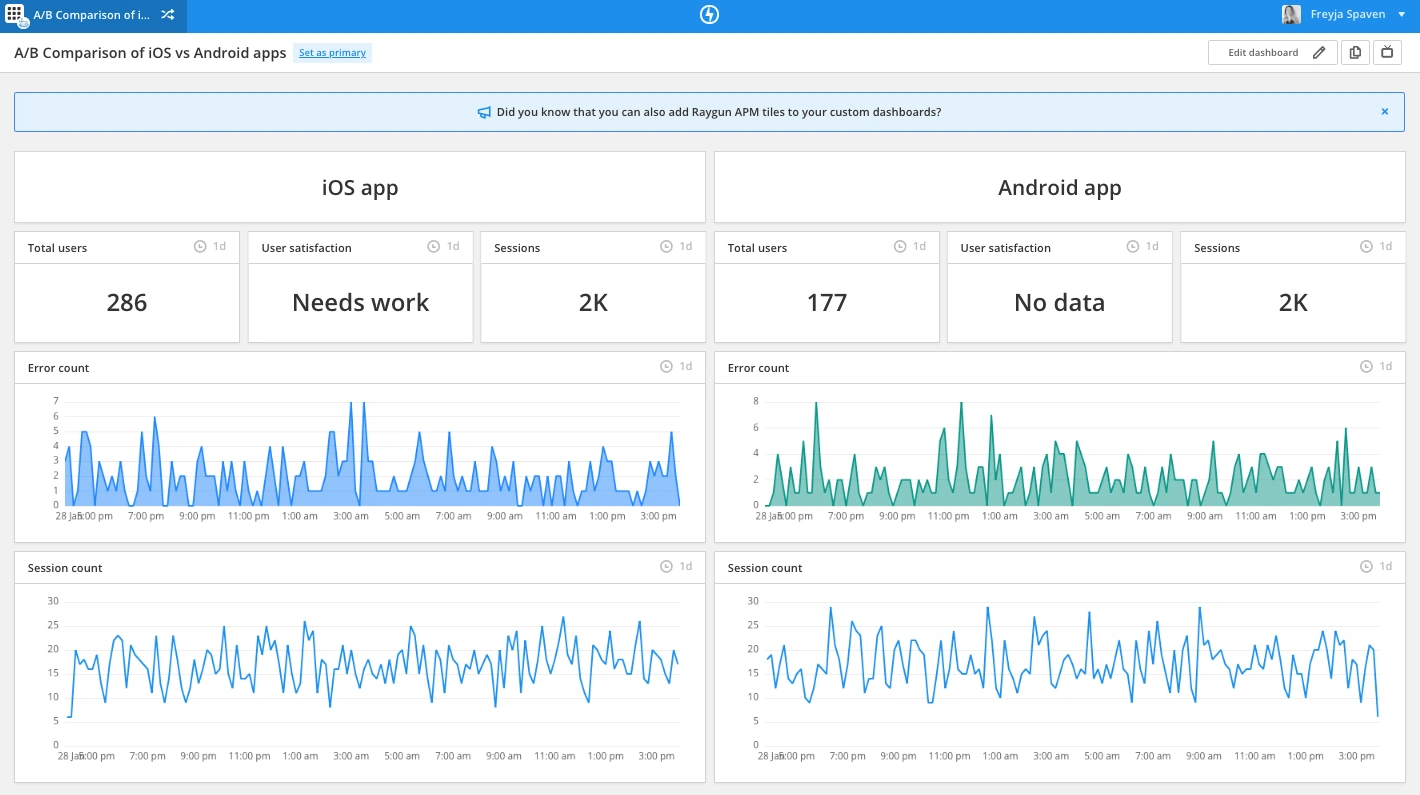Click the A/B Comparison dashboard title
This screenshot has width=1420, height=795.
(150, 53)
